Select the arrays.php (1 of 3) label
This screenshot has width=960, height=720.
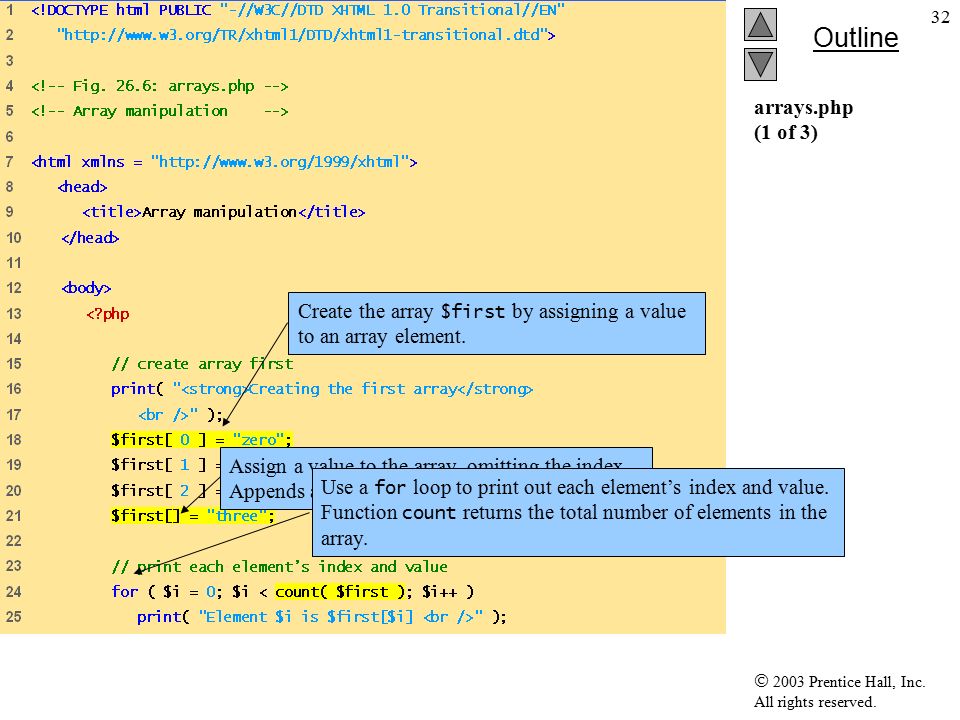(803, 120)
